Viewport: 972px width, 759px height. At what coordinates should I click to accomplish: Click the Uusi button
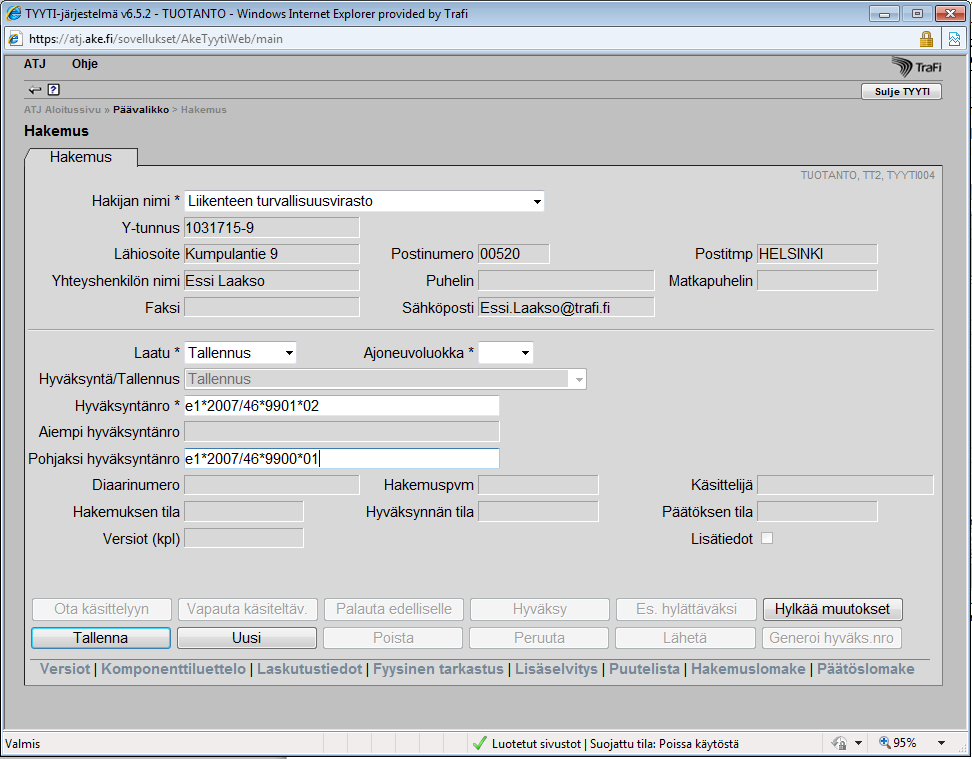click(x=247, y=637)
